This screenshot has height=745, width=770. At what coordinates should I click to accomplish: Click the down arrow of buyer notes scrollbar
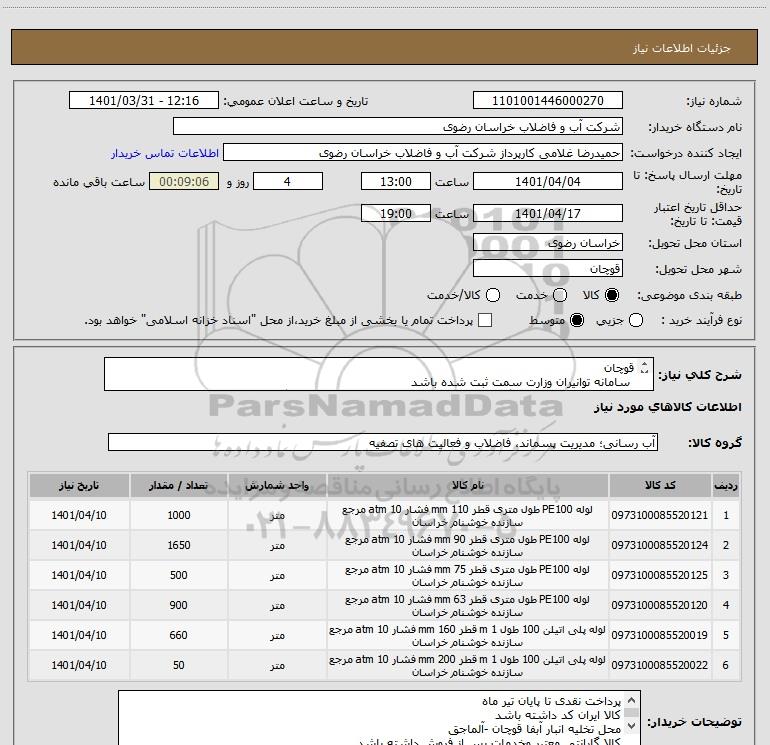(632, 725)
